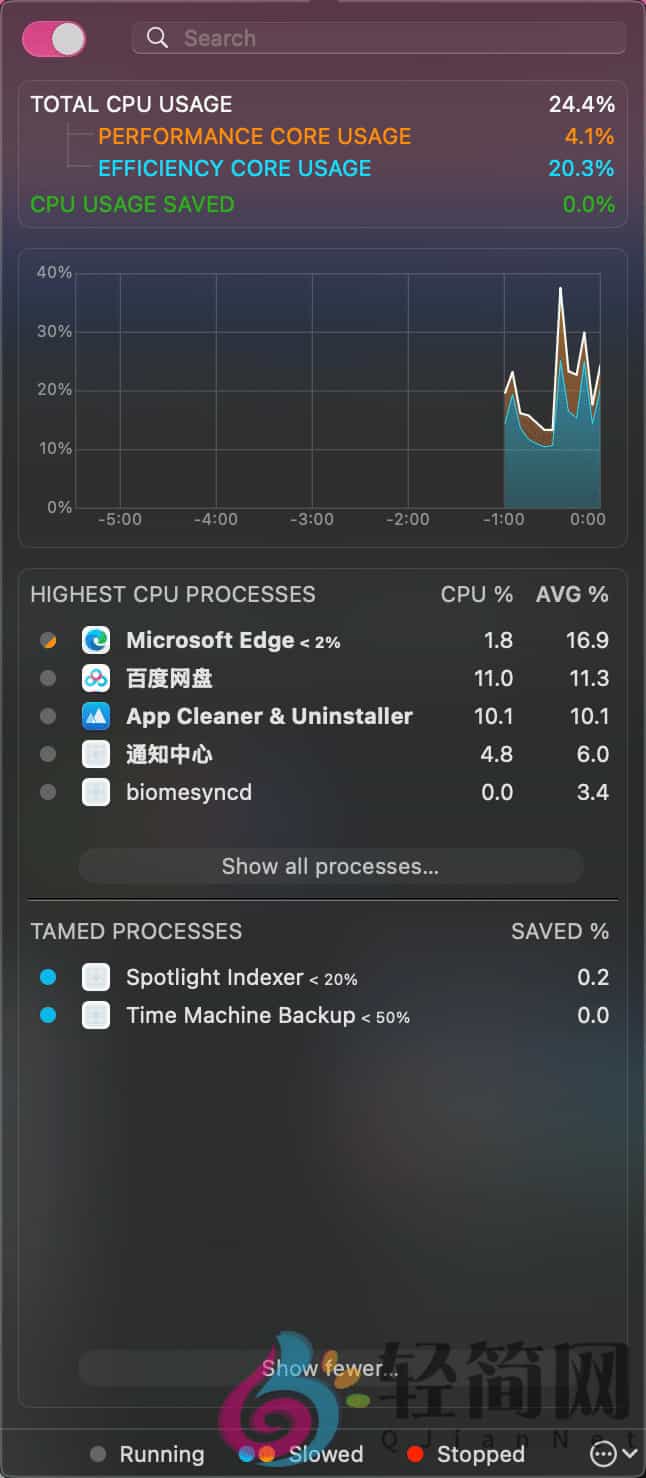
Task: Open the App Cleaner & Uninstaller icon
Action: [95, 716]
